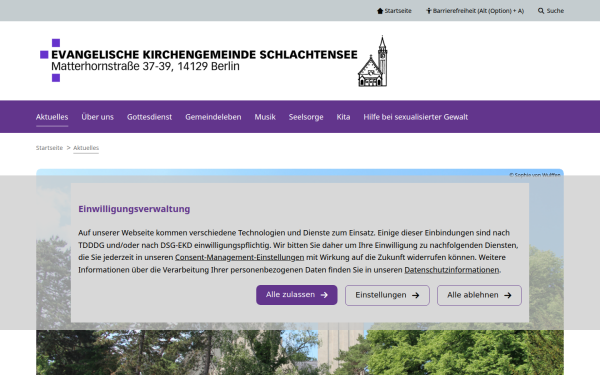This screenshot has width=600, height=375.
Task: Reject all with Alle ablehnen button
Action: [479, 295]
